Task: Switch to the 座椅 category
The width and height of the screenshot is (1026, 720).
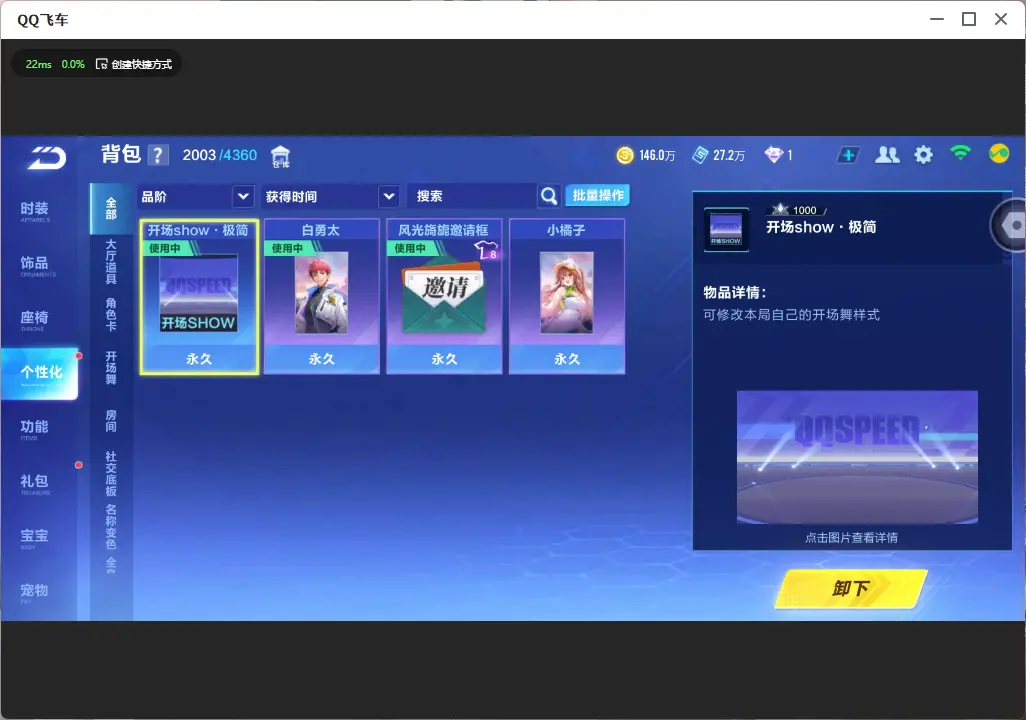Action: point(35,319)
